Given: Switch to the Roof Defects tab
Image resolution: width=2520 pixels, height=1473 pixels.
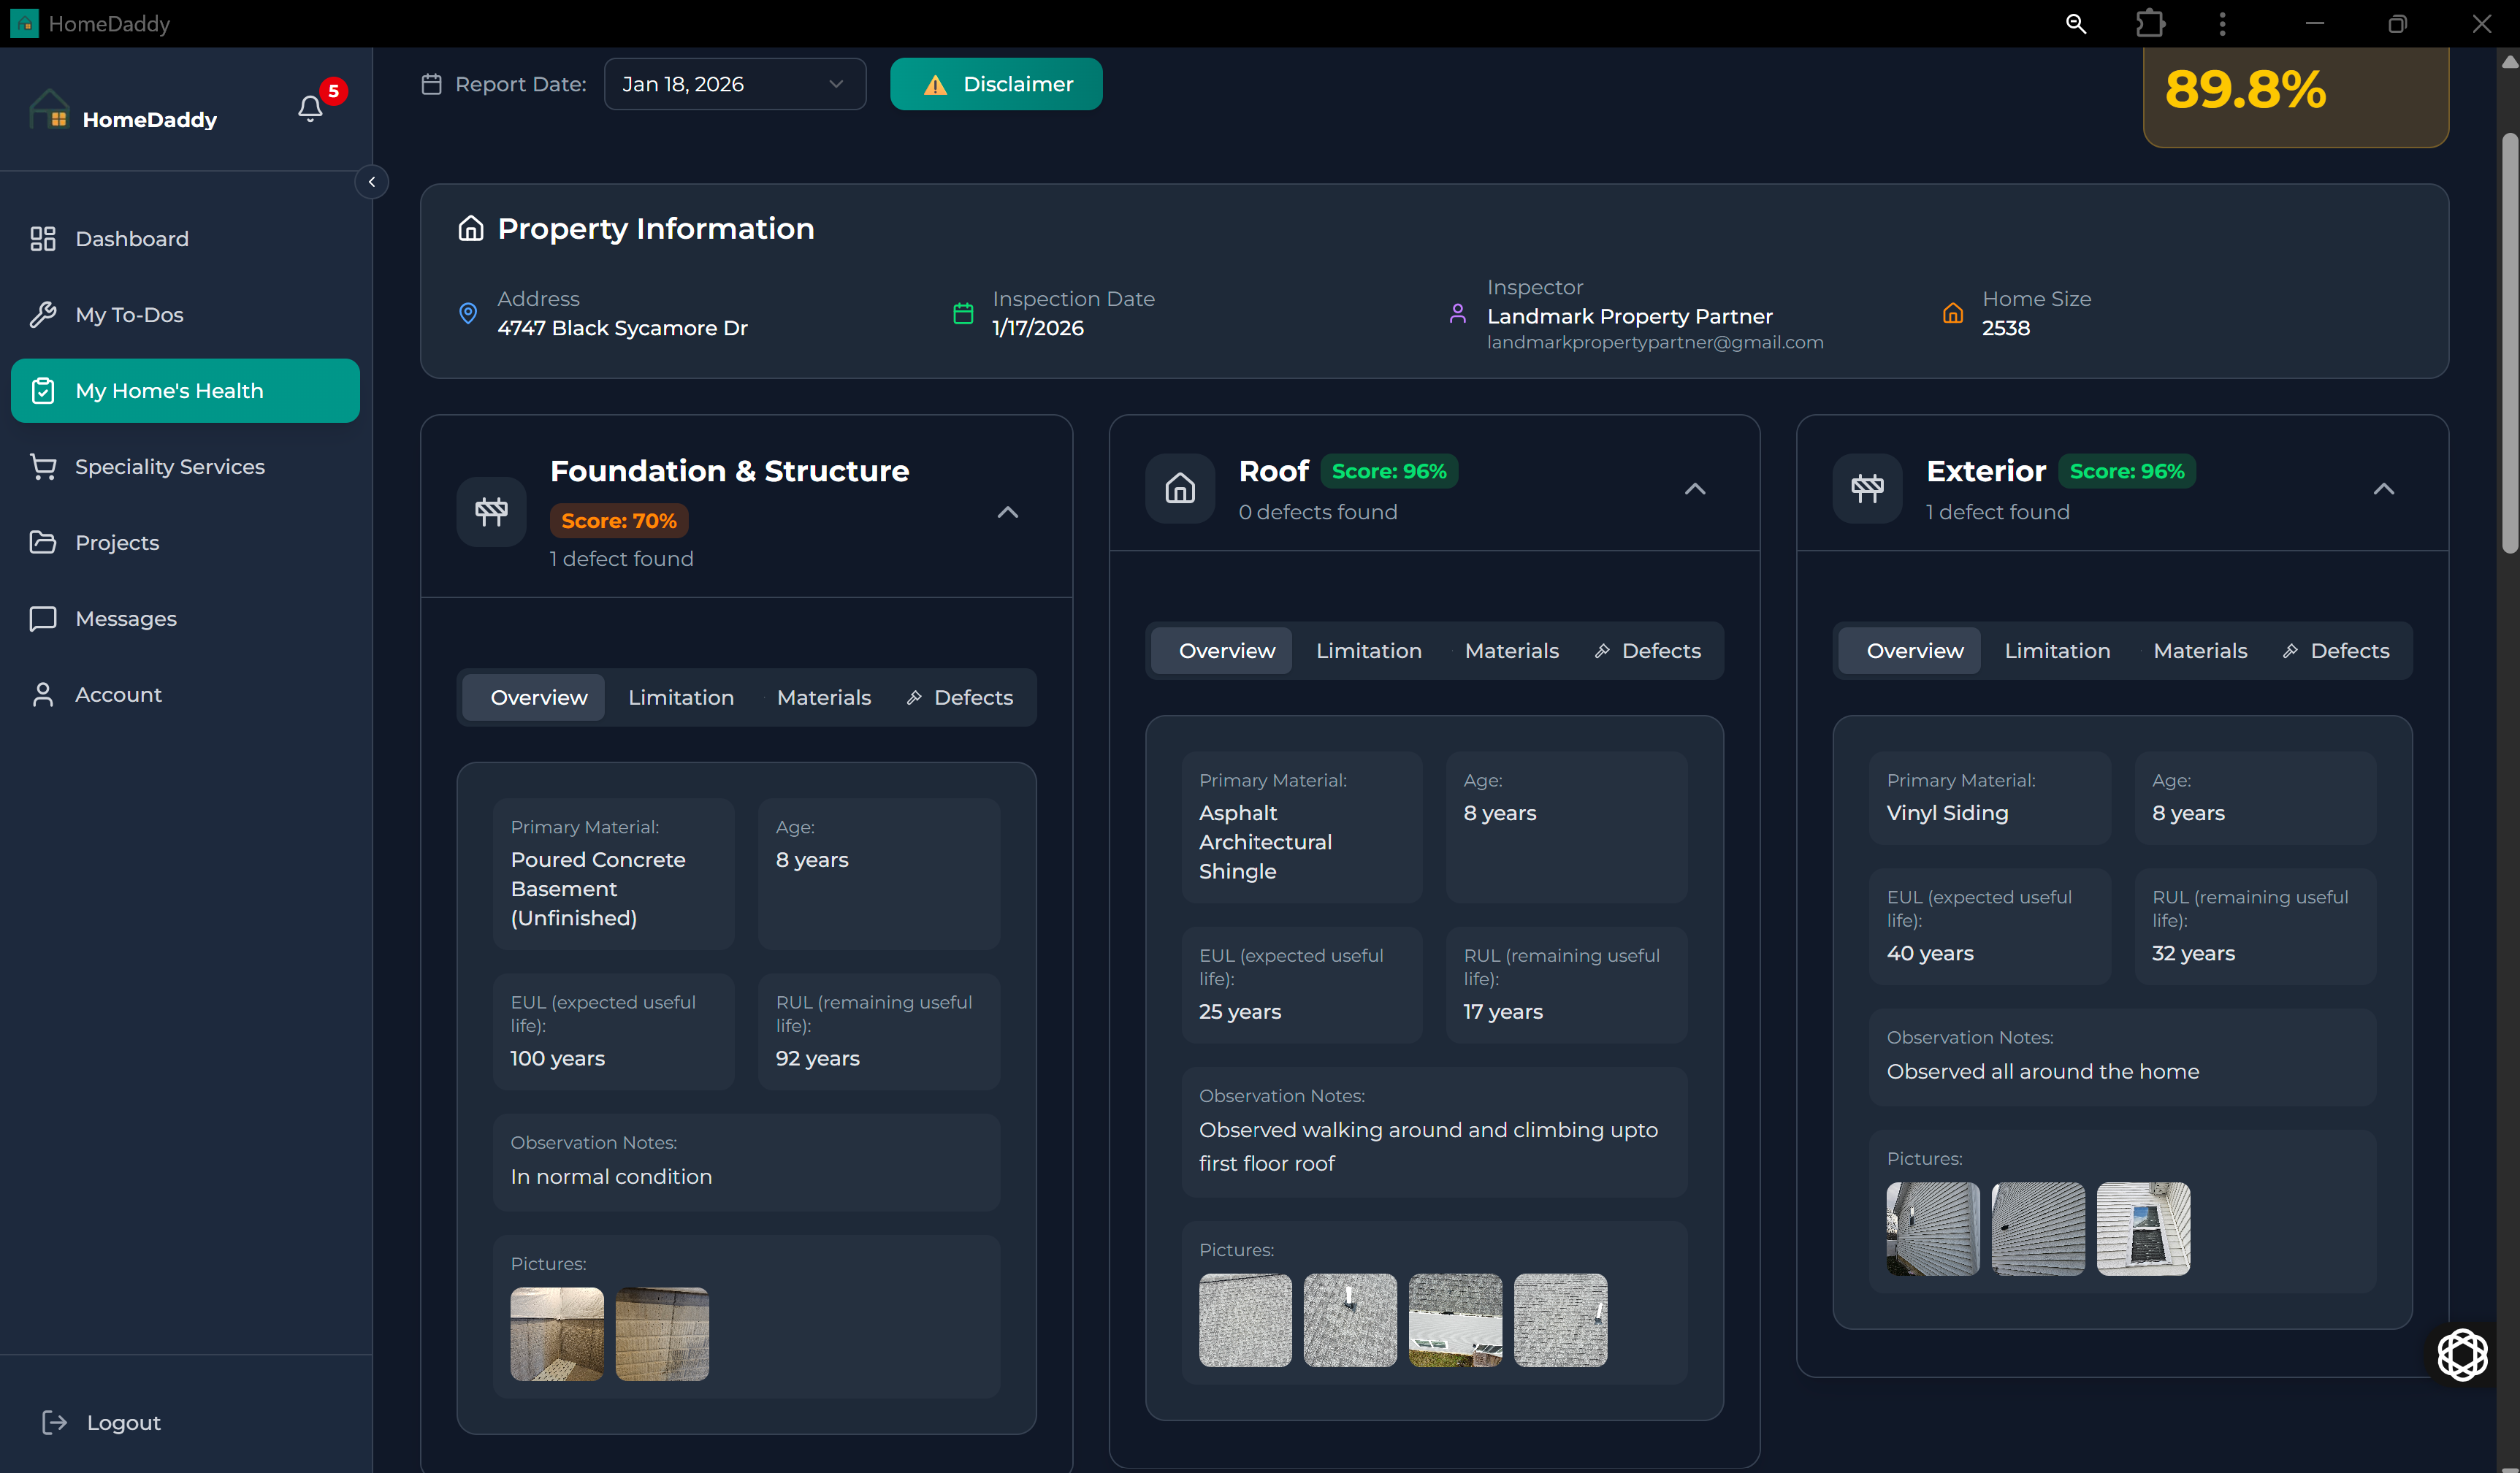Looking at the screenshot, I should (x=1648, y=650).
